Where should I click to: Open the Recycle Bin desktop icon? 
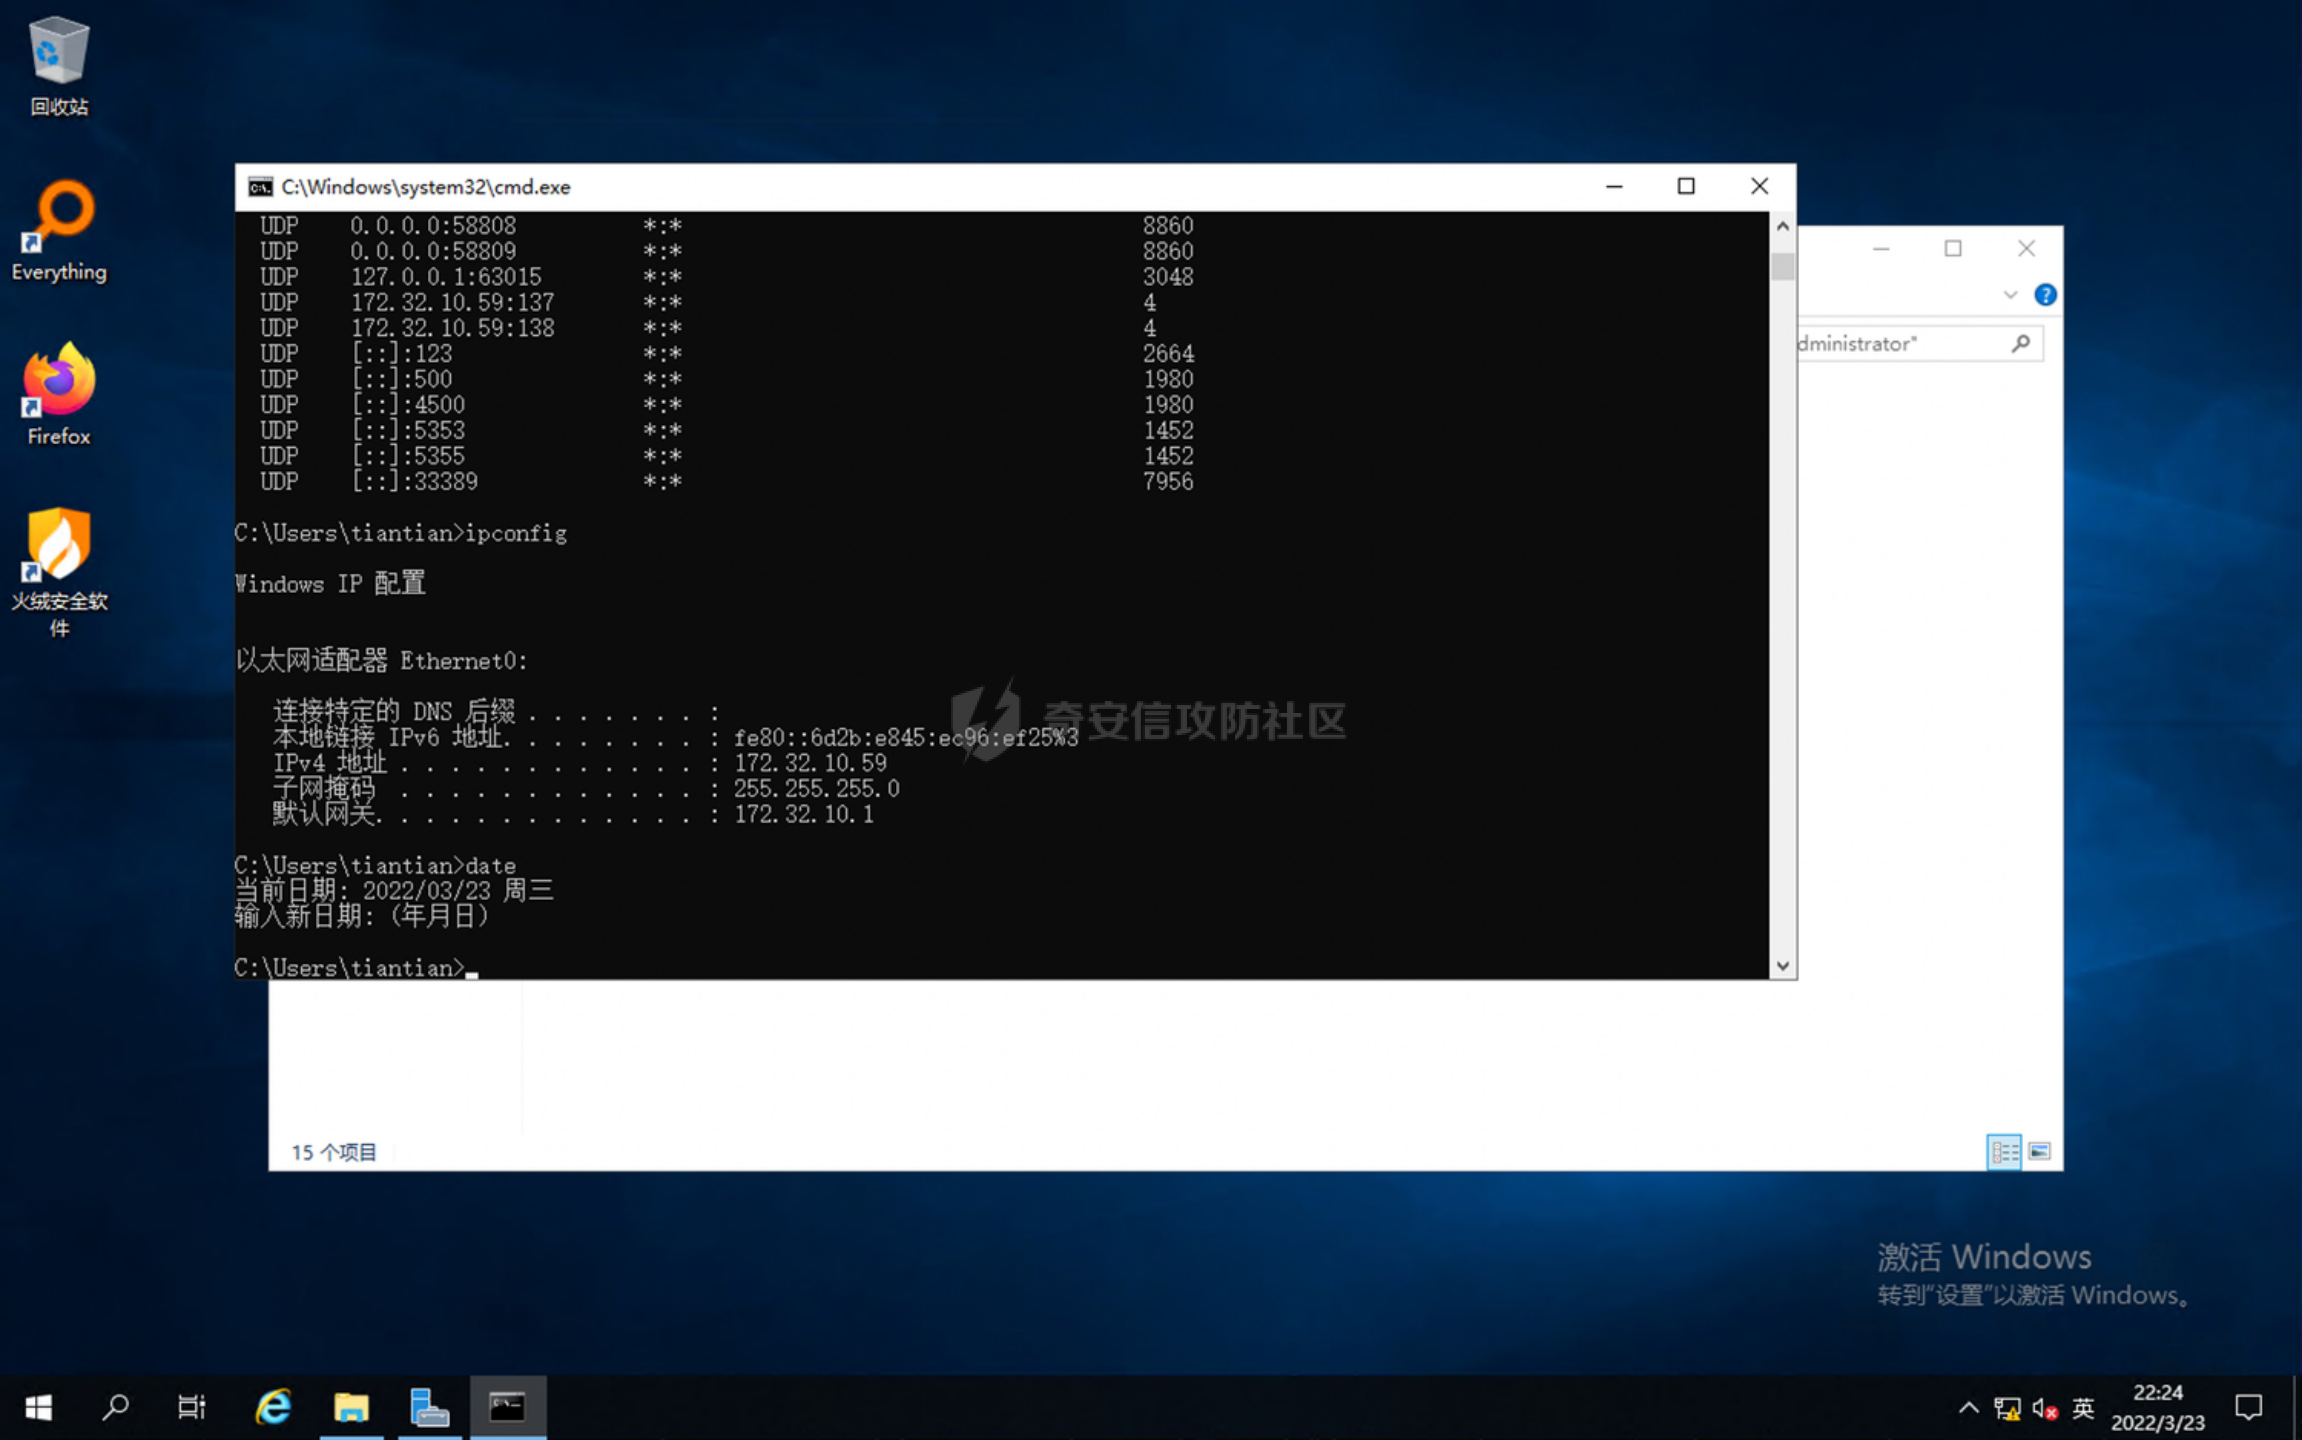pyautogui.click(x=58, y=62)
